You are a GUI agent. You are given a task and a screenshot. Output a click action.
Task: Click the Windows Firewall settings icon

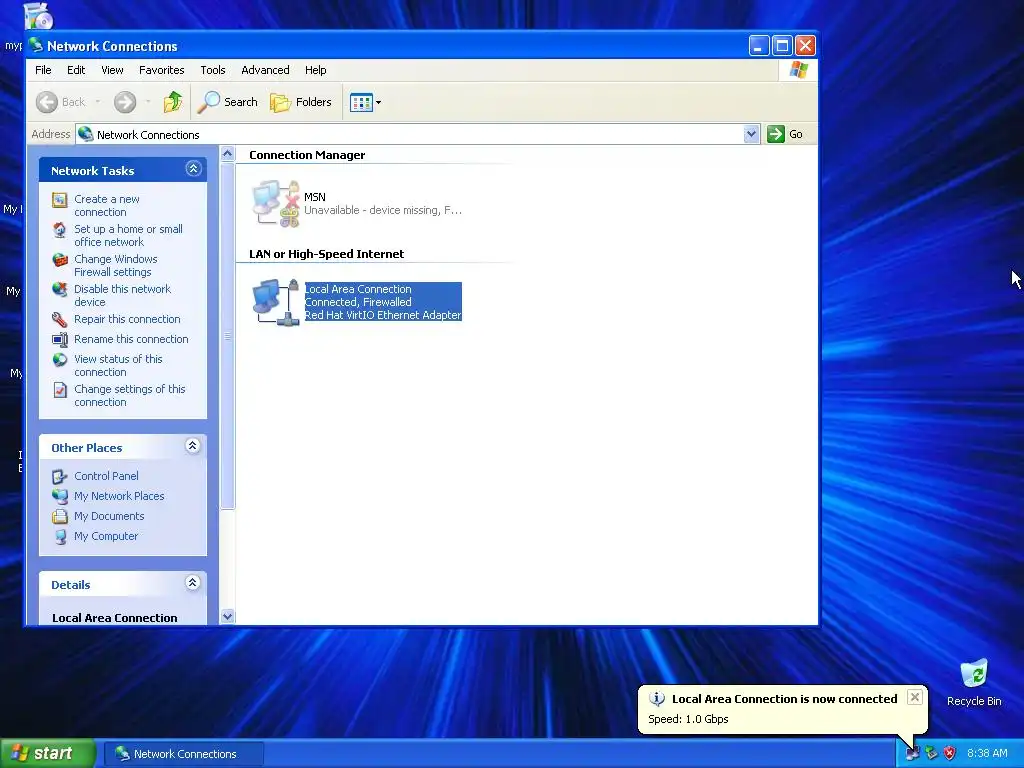pyautogui.click(x=59, y=260)
